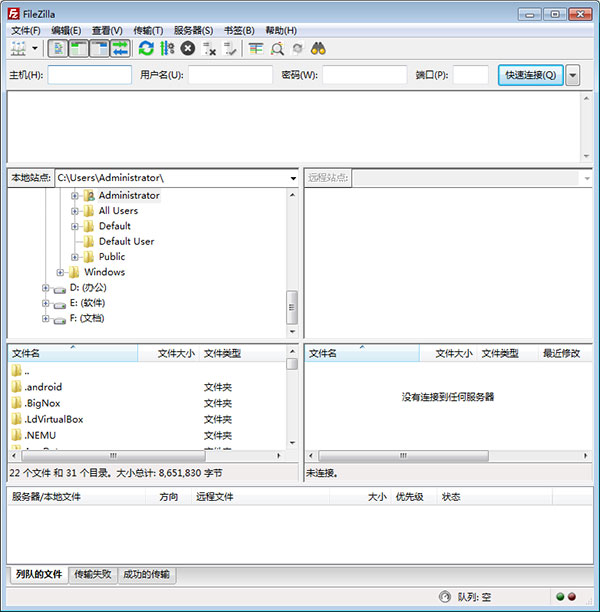600x612 pixels.
Task: Open the local site path dropdown
Action: click(293, 178)
